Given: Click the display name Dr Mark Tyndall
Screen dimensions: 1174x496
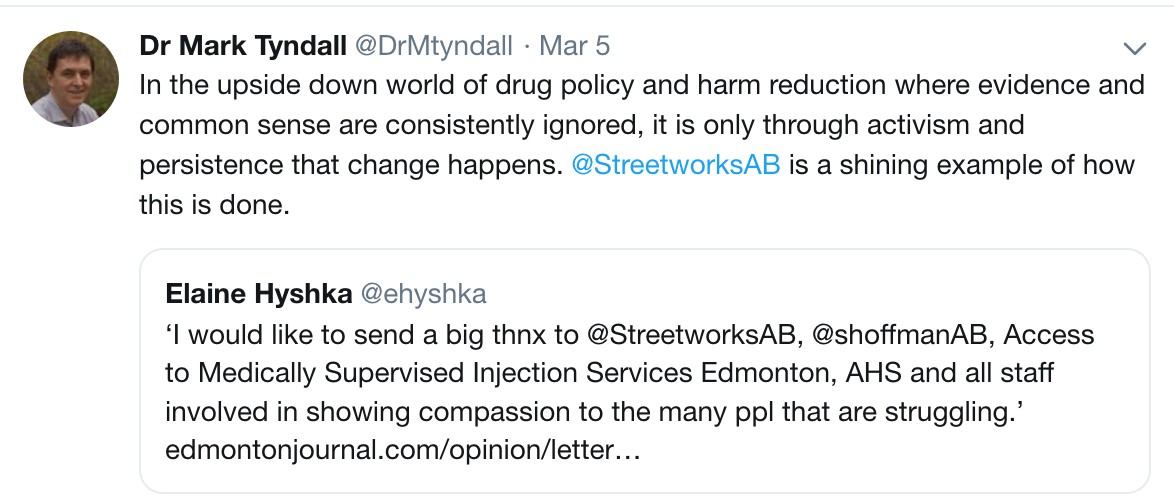Looking at the screenshot, I should click(x=243, y=46).
